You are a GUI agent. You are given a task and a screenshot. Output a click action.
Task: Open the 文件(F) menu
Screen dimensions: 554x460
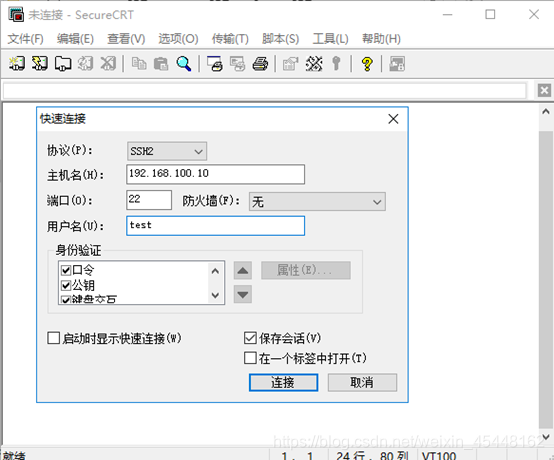point(25,39)
